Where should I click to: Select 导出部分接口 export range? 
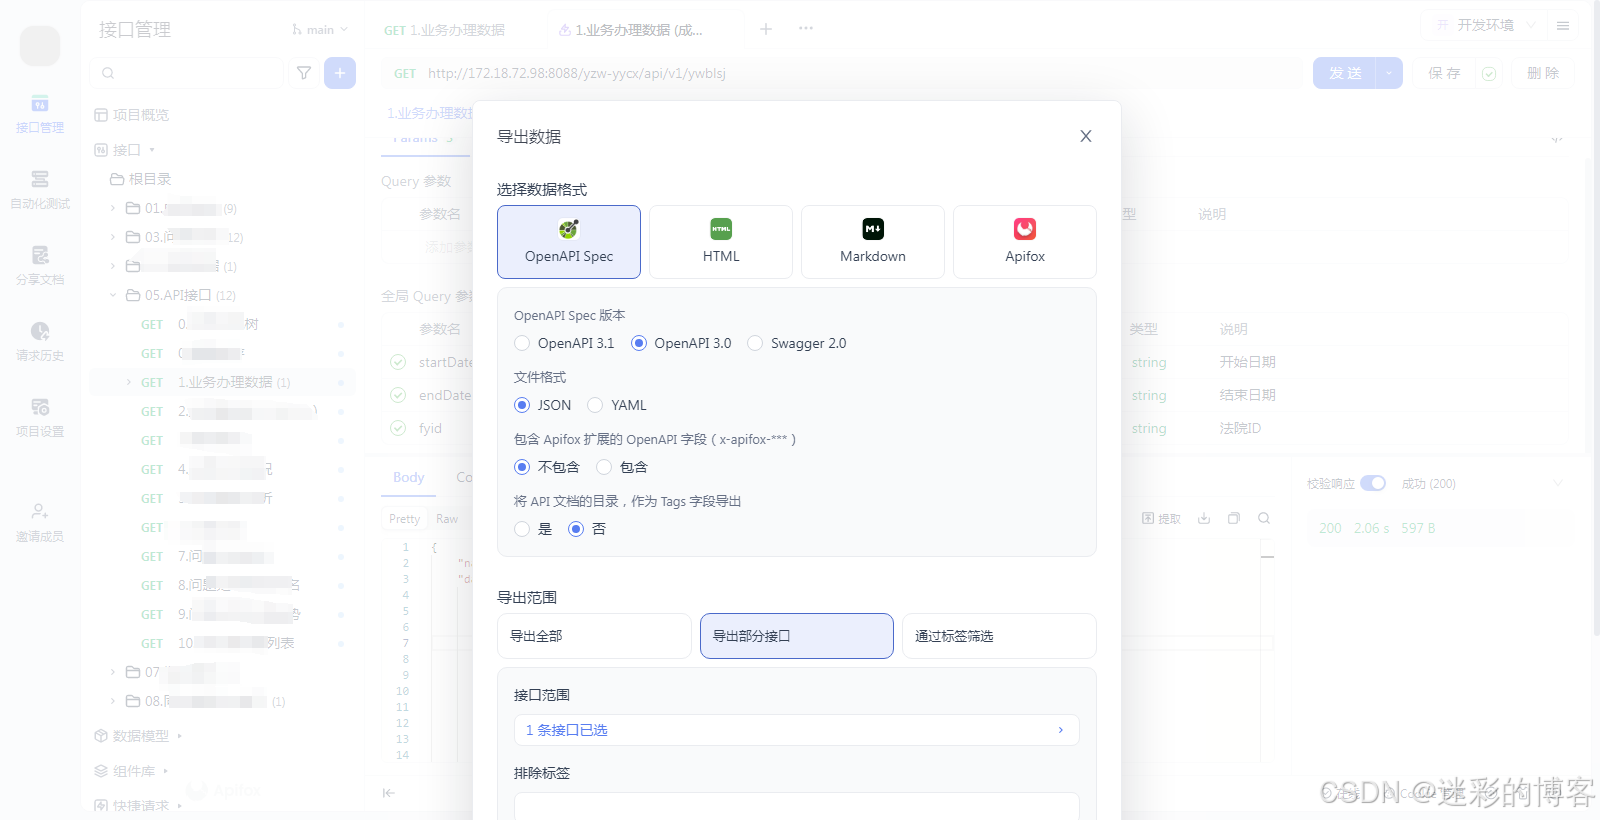pyautogui.click(x=797, y=636)
